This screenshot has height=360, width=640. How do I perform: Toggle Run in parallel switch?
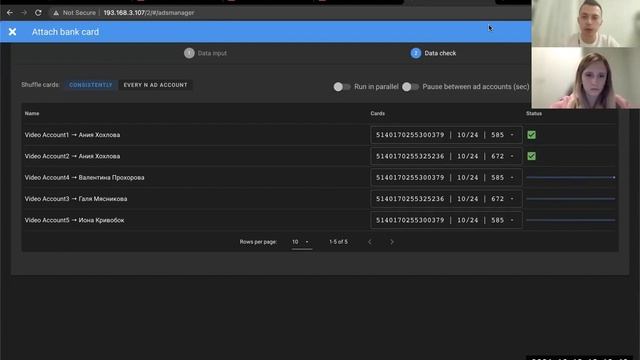click(342, 87)
